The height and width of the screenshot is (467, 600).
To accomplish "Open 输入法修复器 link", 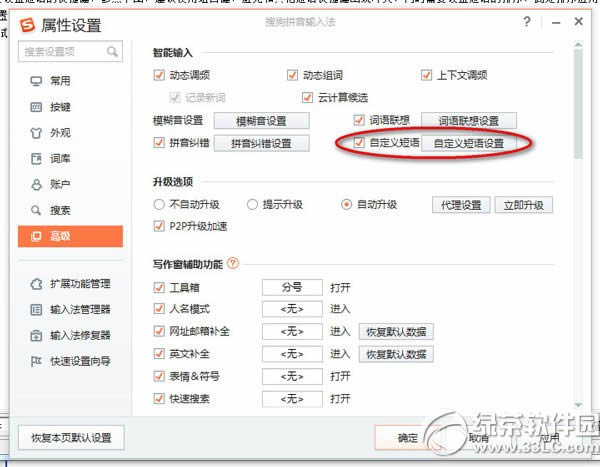I will (80, 336).
